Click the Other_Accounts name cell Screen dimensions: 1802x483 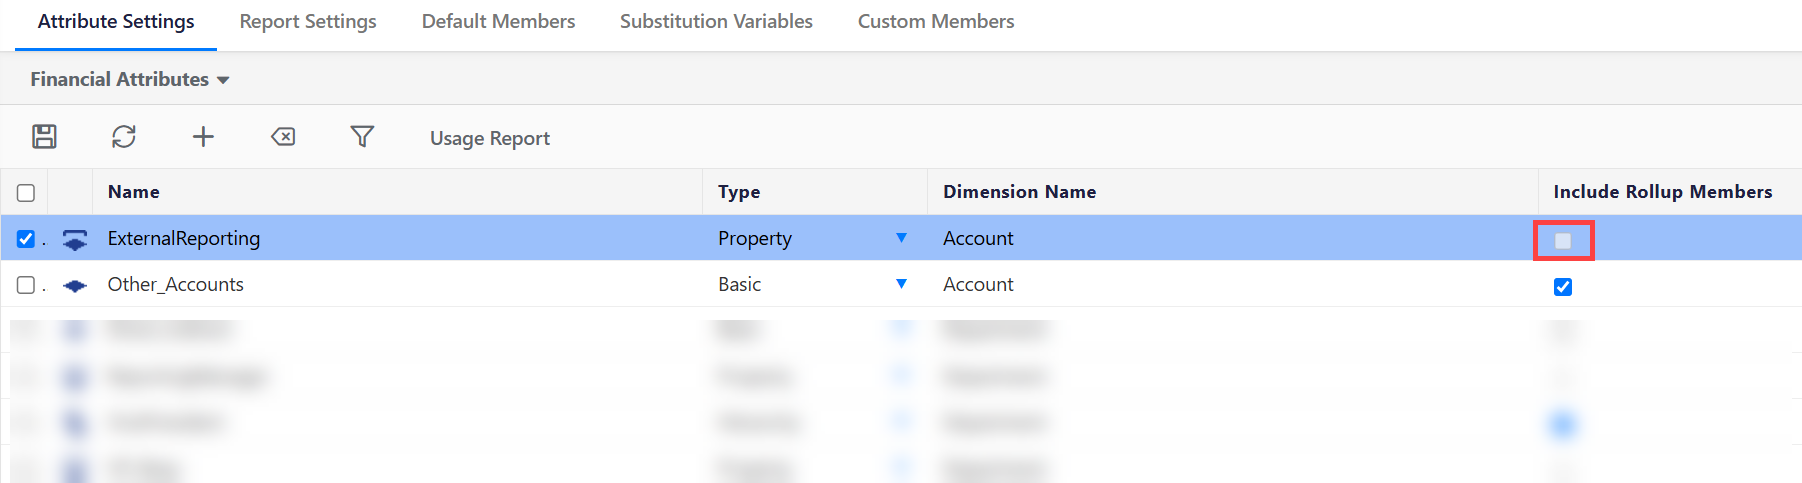[x=176, y=285]
